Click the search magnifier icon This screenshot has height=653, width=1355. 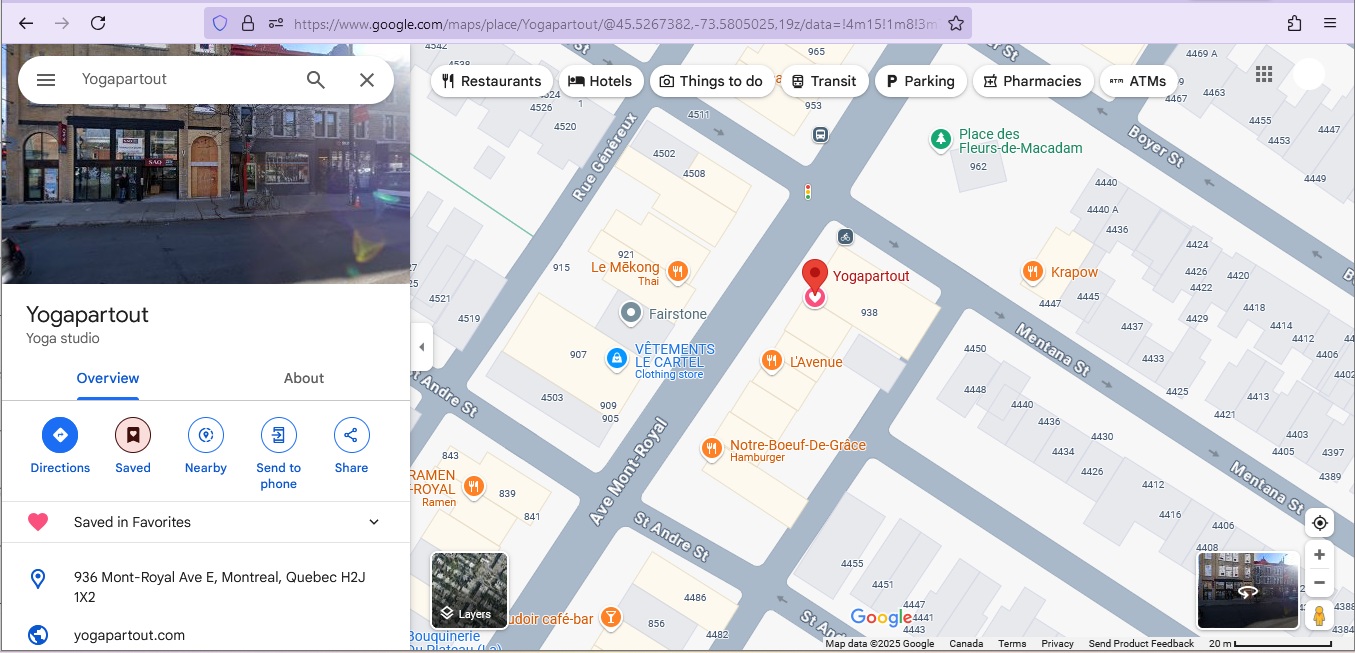click(x=316, y=80)
